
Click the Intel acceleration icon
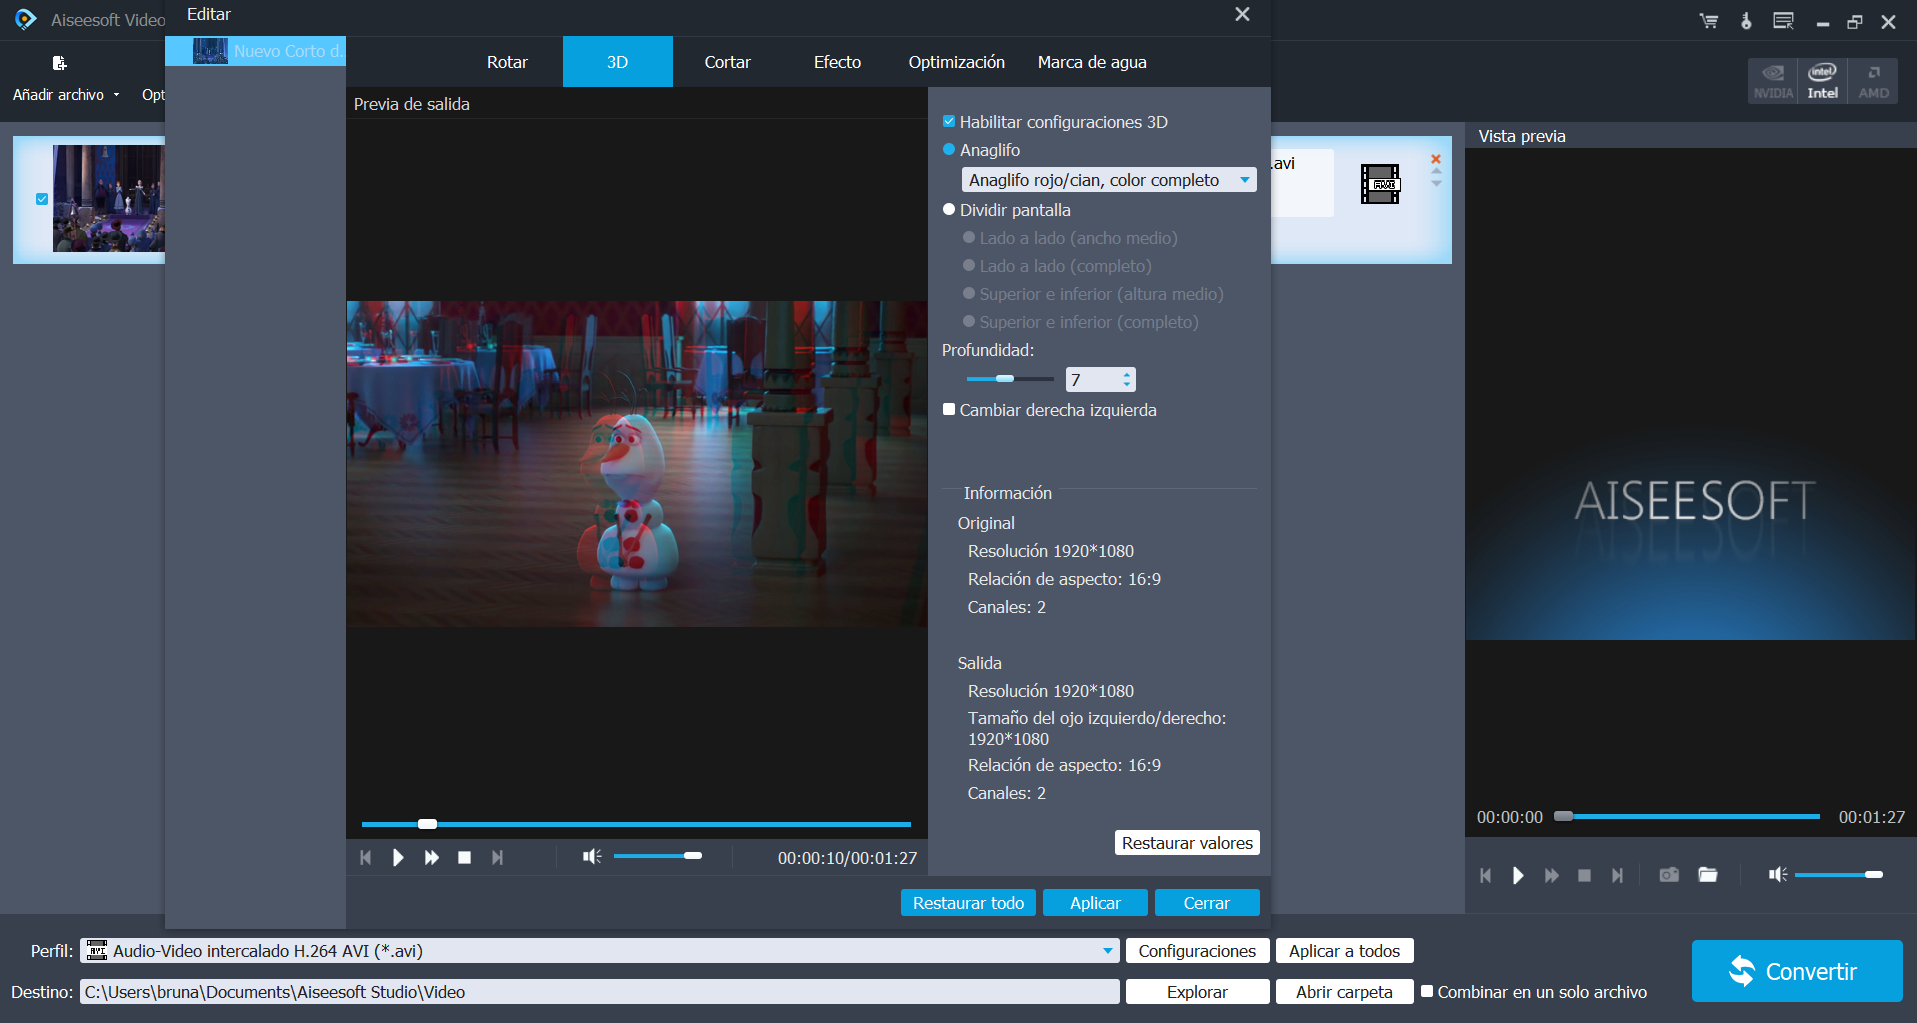pos(1822,81)
